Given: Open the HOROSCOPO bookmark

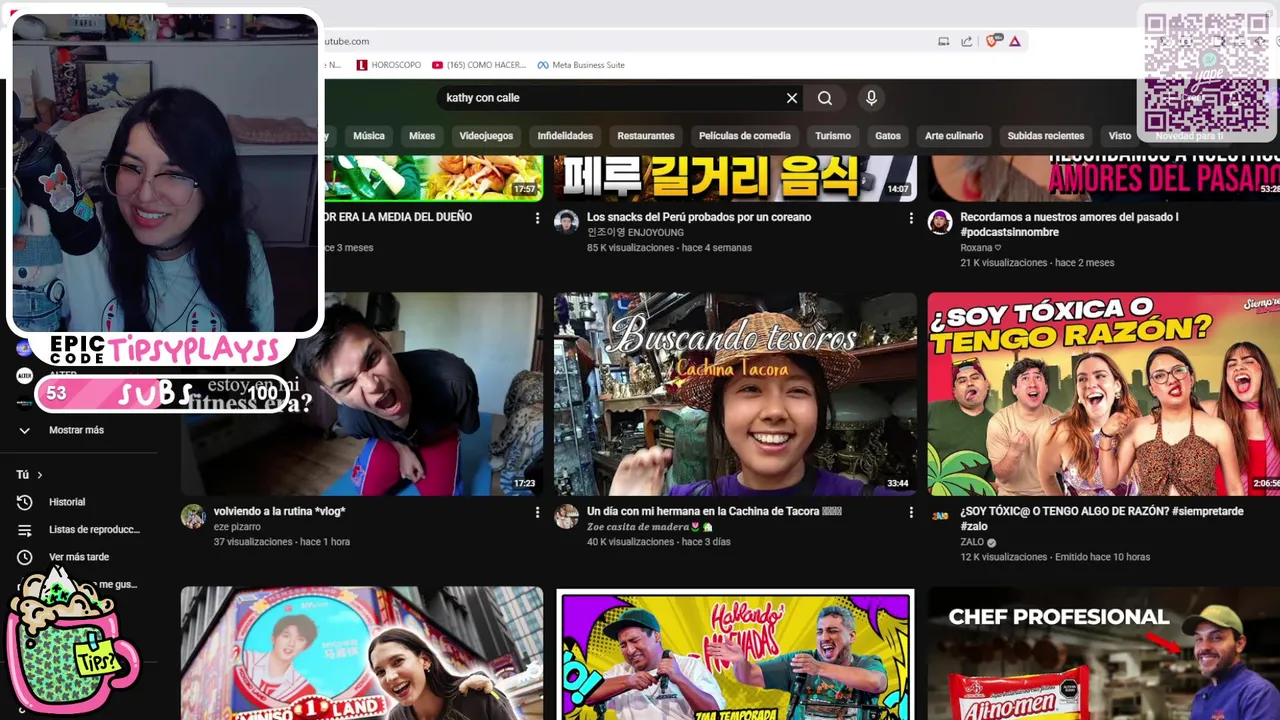Looking at the screenshot, I should tap(389, 65).
